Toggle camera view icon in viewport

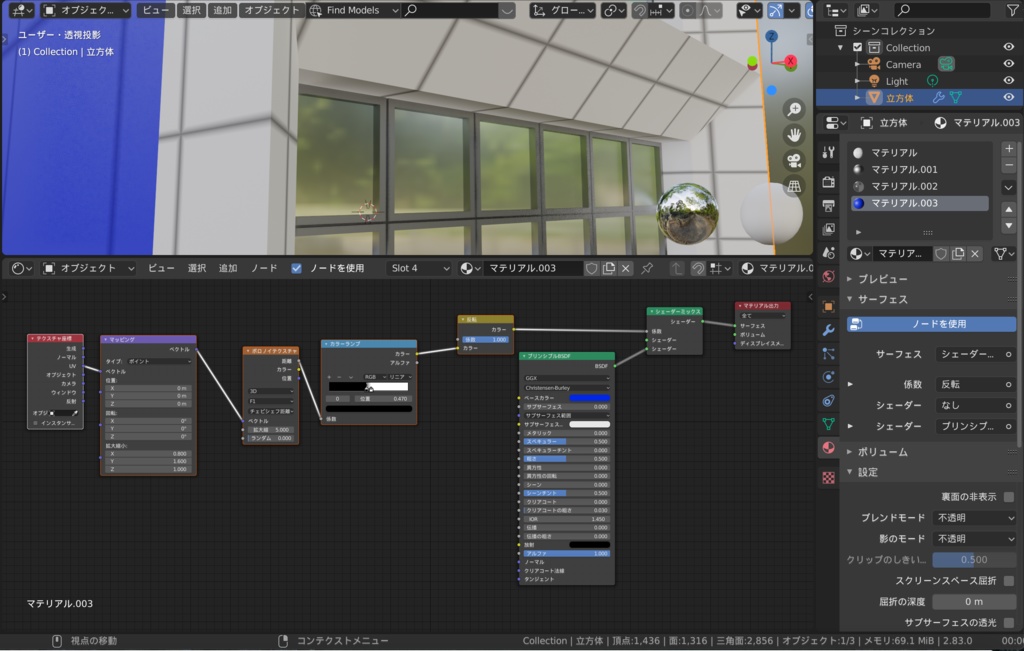click(794, 161)
